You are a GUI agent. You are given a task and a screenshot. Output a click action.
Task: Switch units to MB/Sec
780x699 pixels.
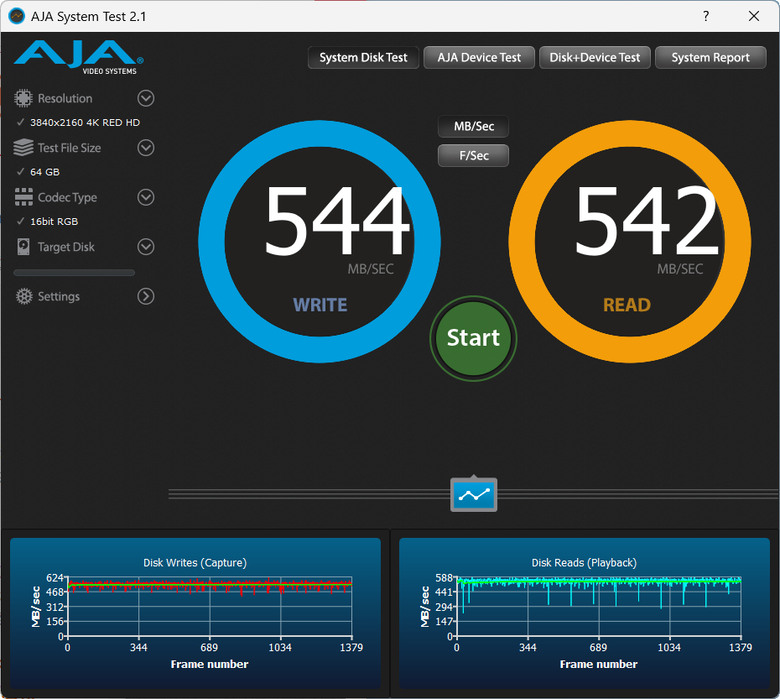point(474,126)
